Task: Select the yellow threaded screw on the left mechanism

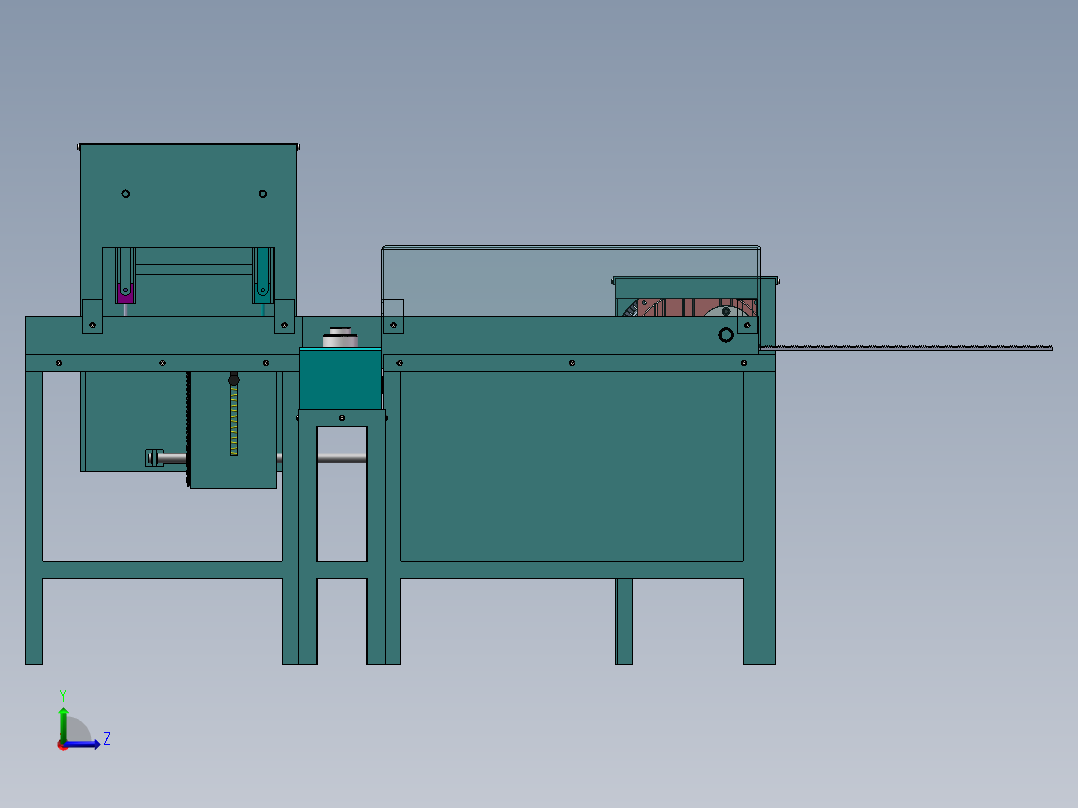Action: [234, 420]
